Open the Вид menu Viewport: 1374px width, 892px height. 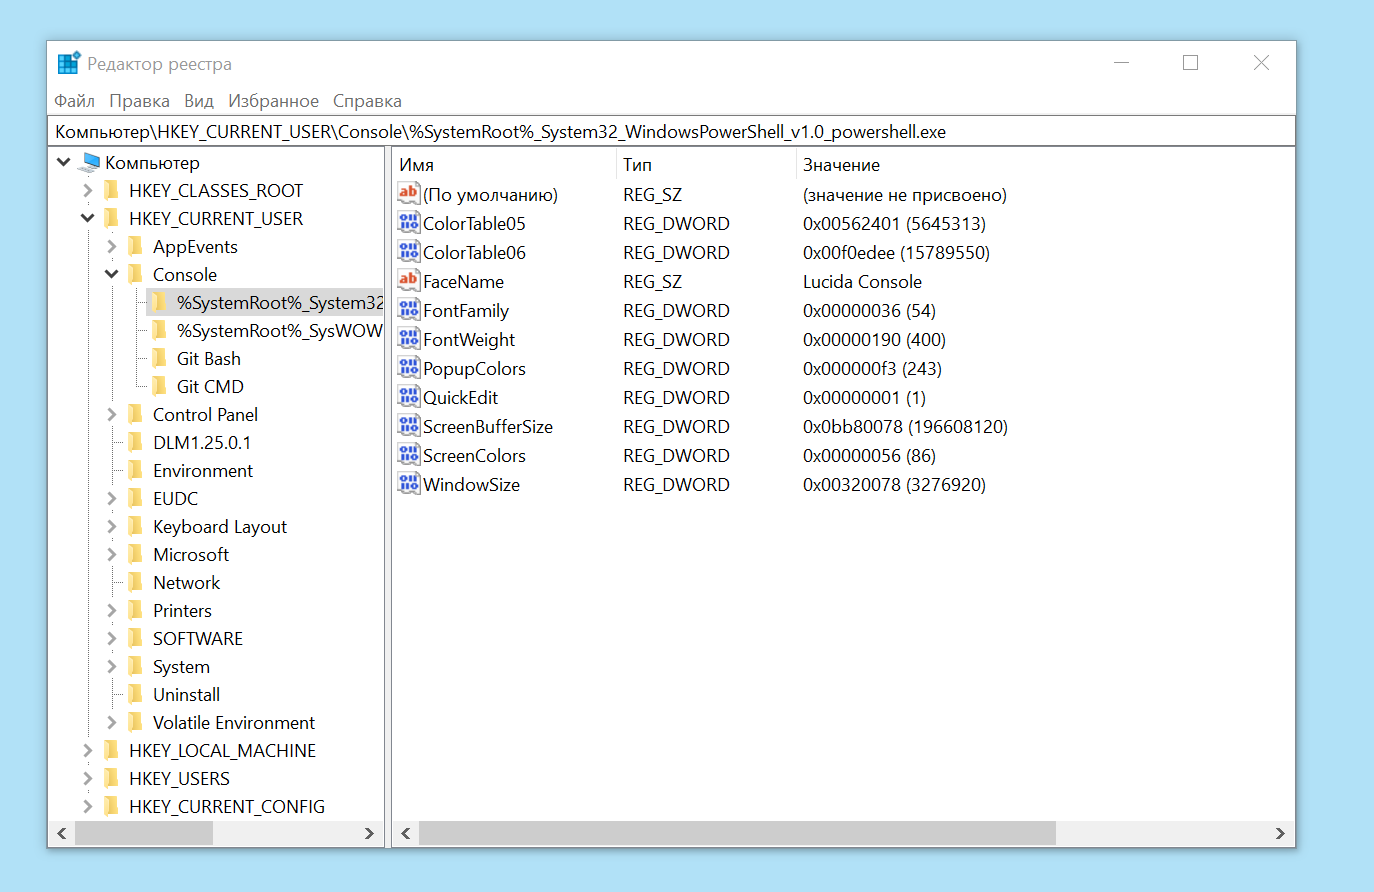pyautogui.click(x=199, y=101)
